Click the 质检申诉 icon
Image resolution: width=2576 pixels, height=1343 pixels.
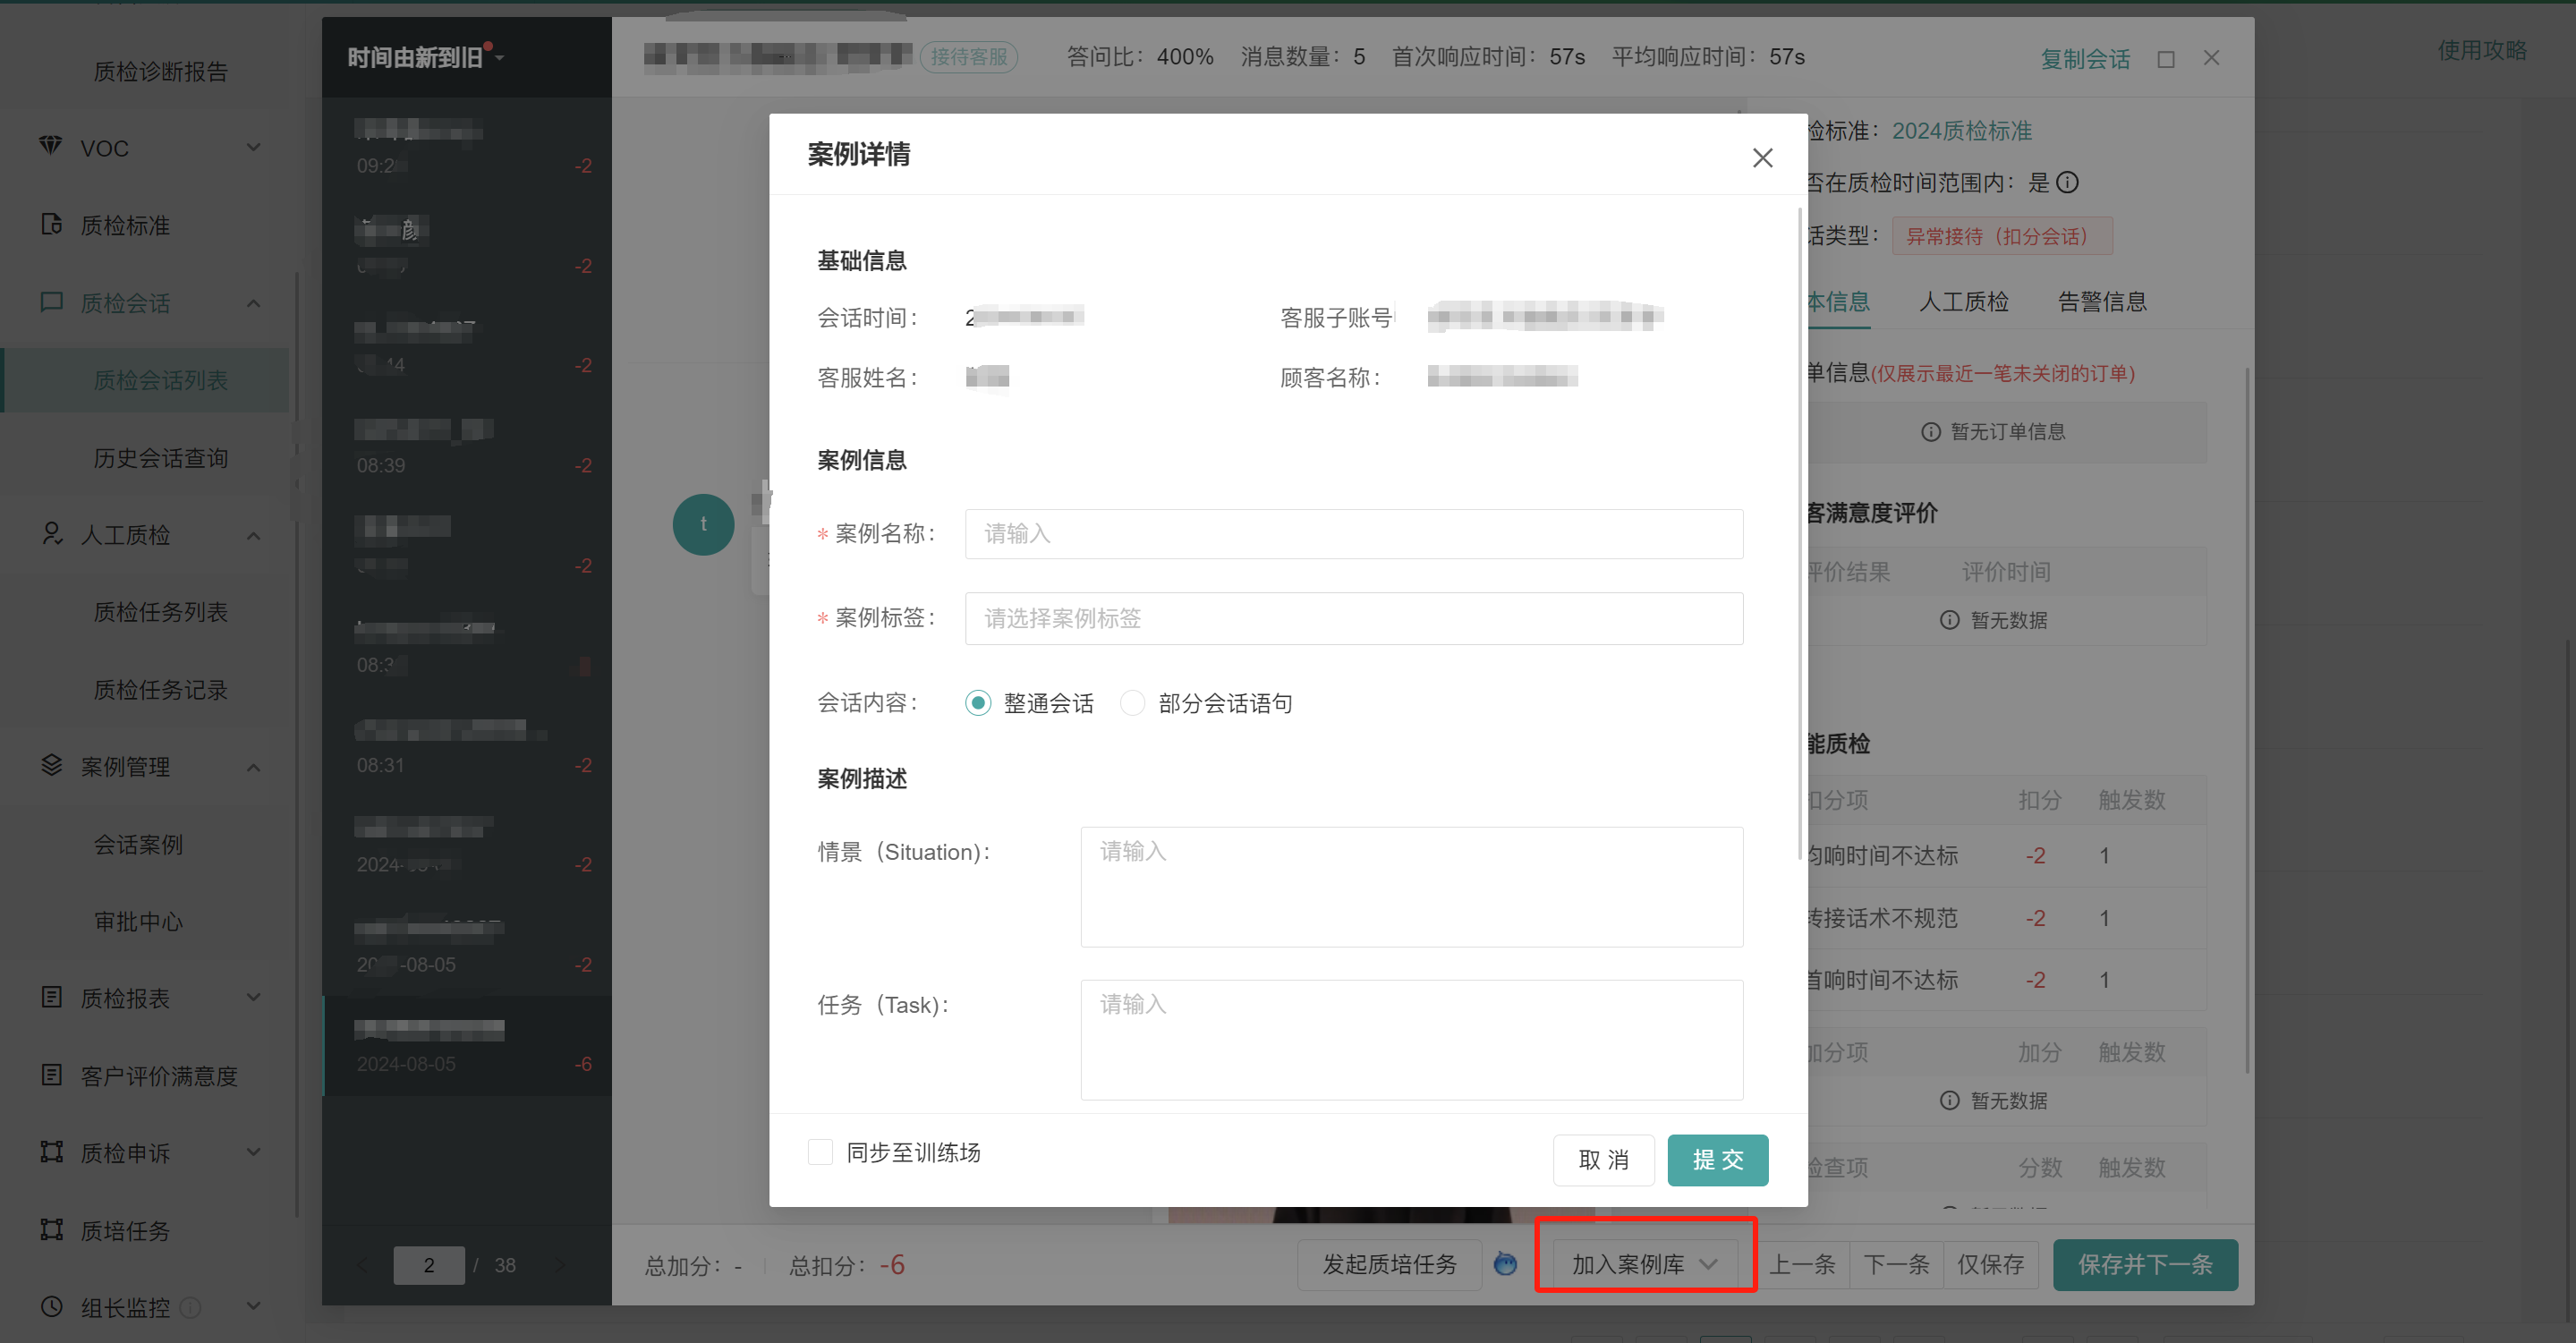point(51,1151)
